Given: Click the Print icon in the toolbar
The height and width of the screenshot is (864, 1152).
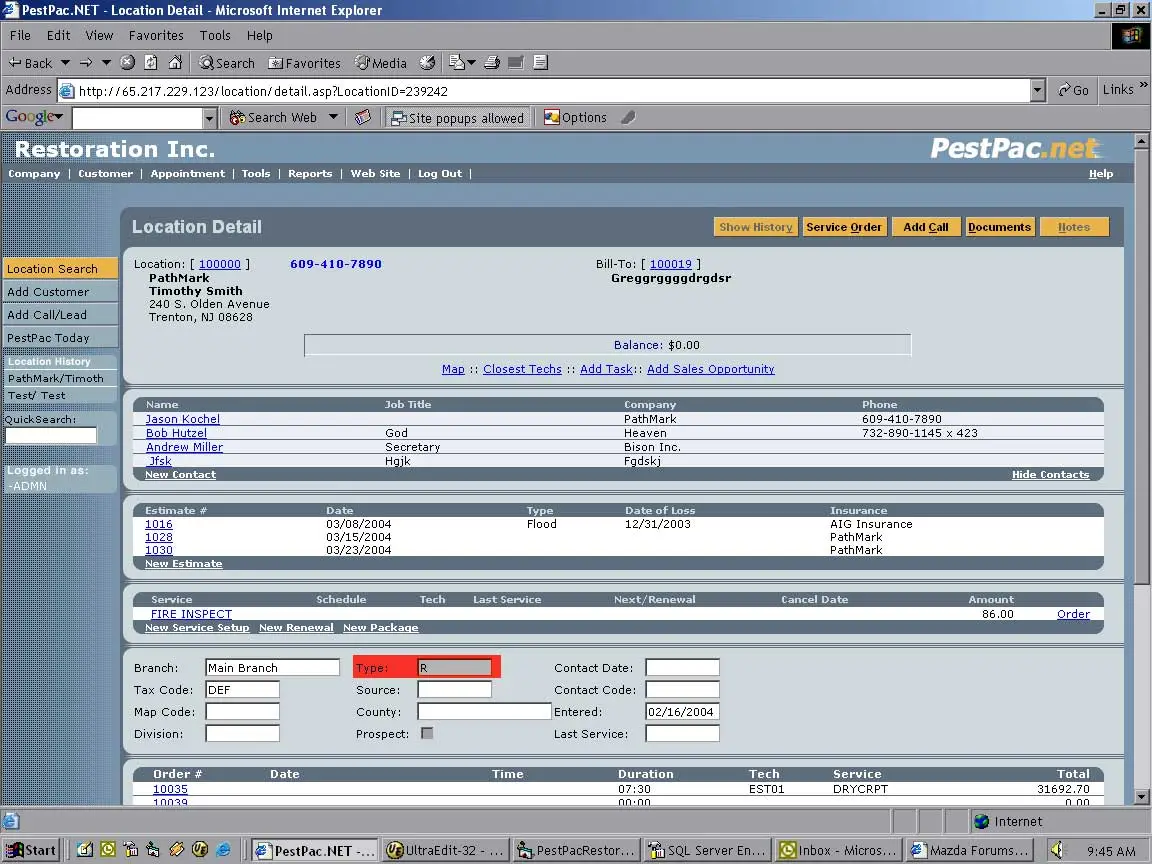Looking at the screenshot, I should (491, 62).
